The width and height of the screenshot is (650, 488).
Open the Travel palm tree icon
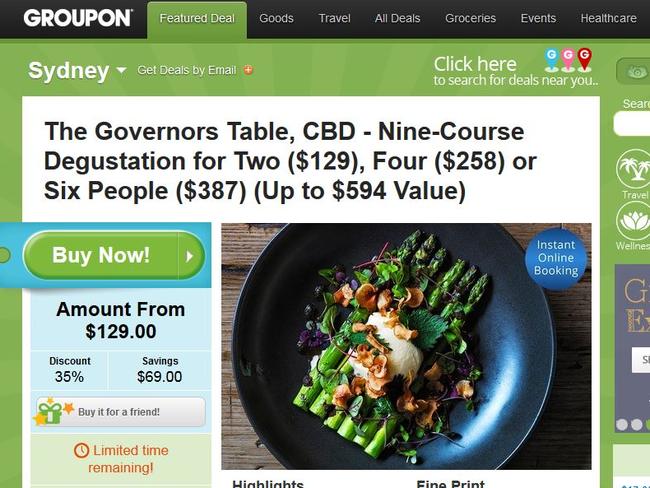[633, 169]
